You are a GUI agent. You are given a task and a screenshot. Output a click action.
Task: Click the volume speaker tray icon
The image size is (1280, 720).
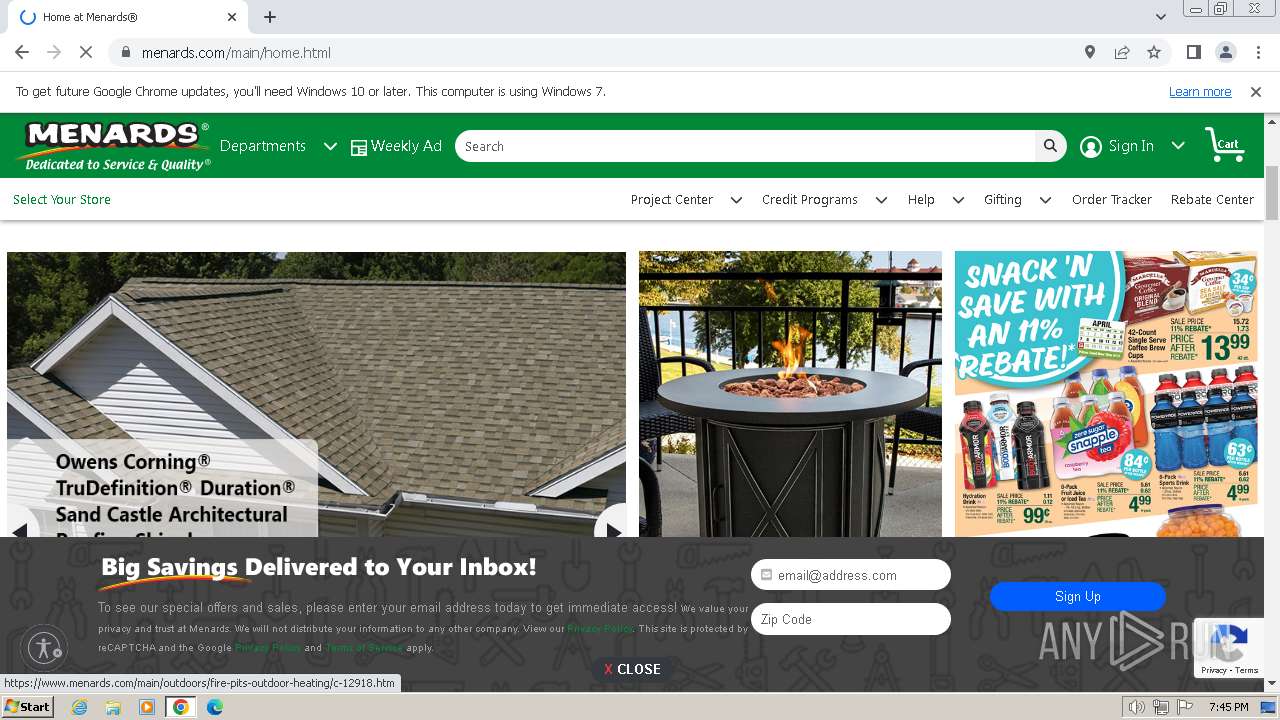1137,707
